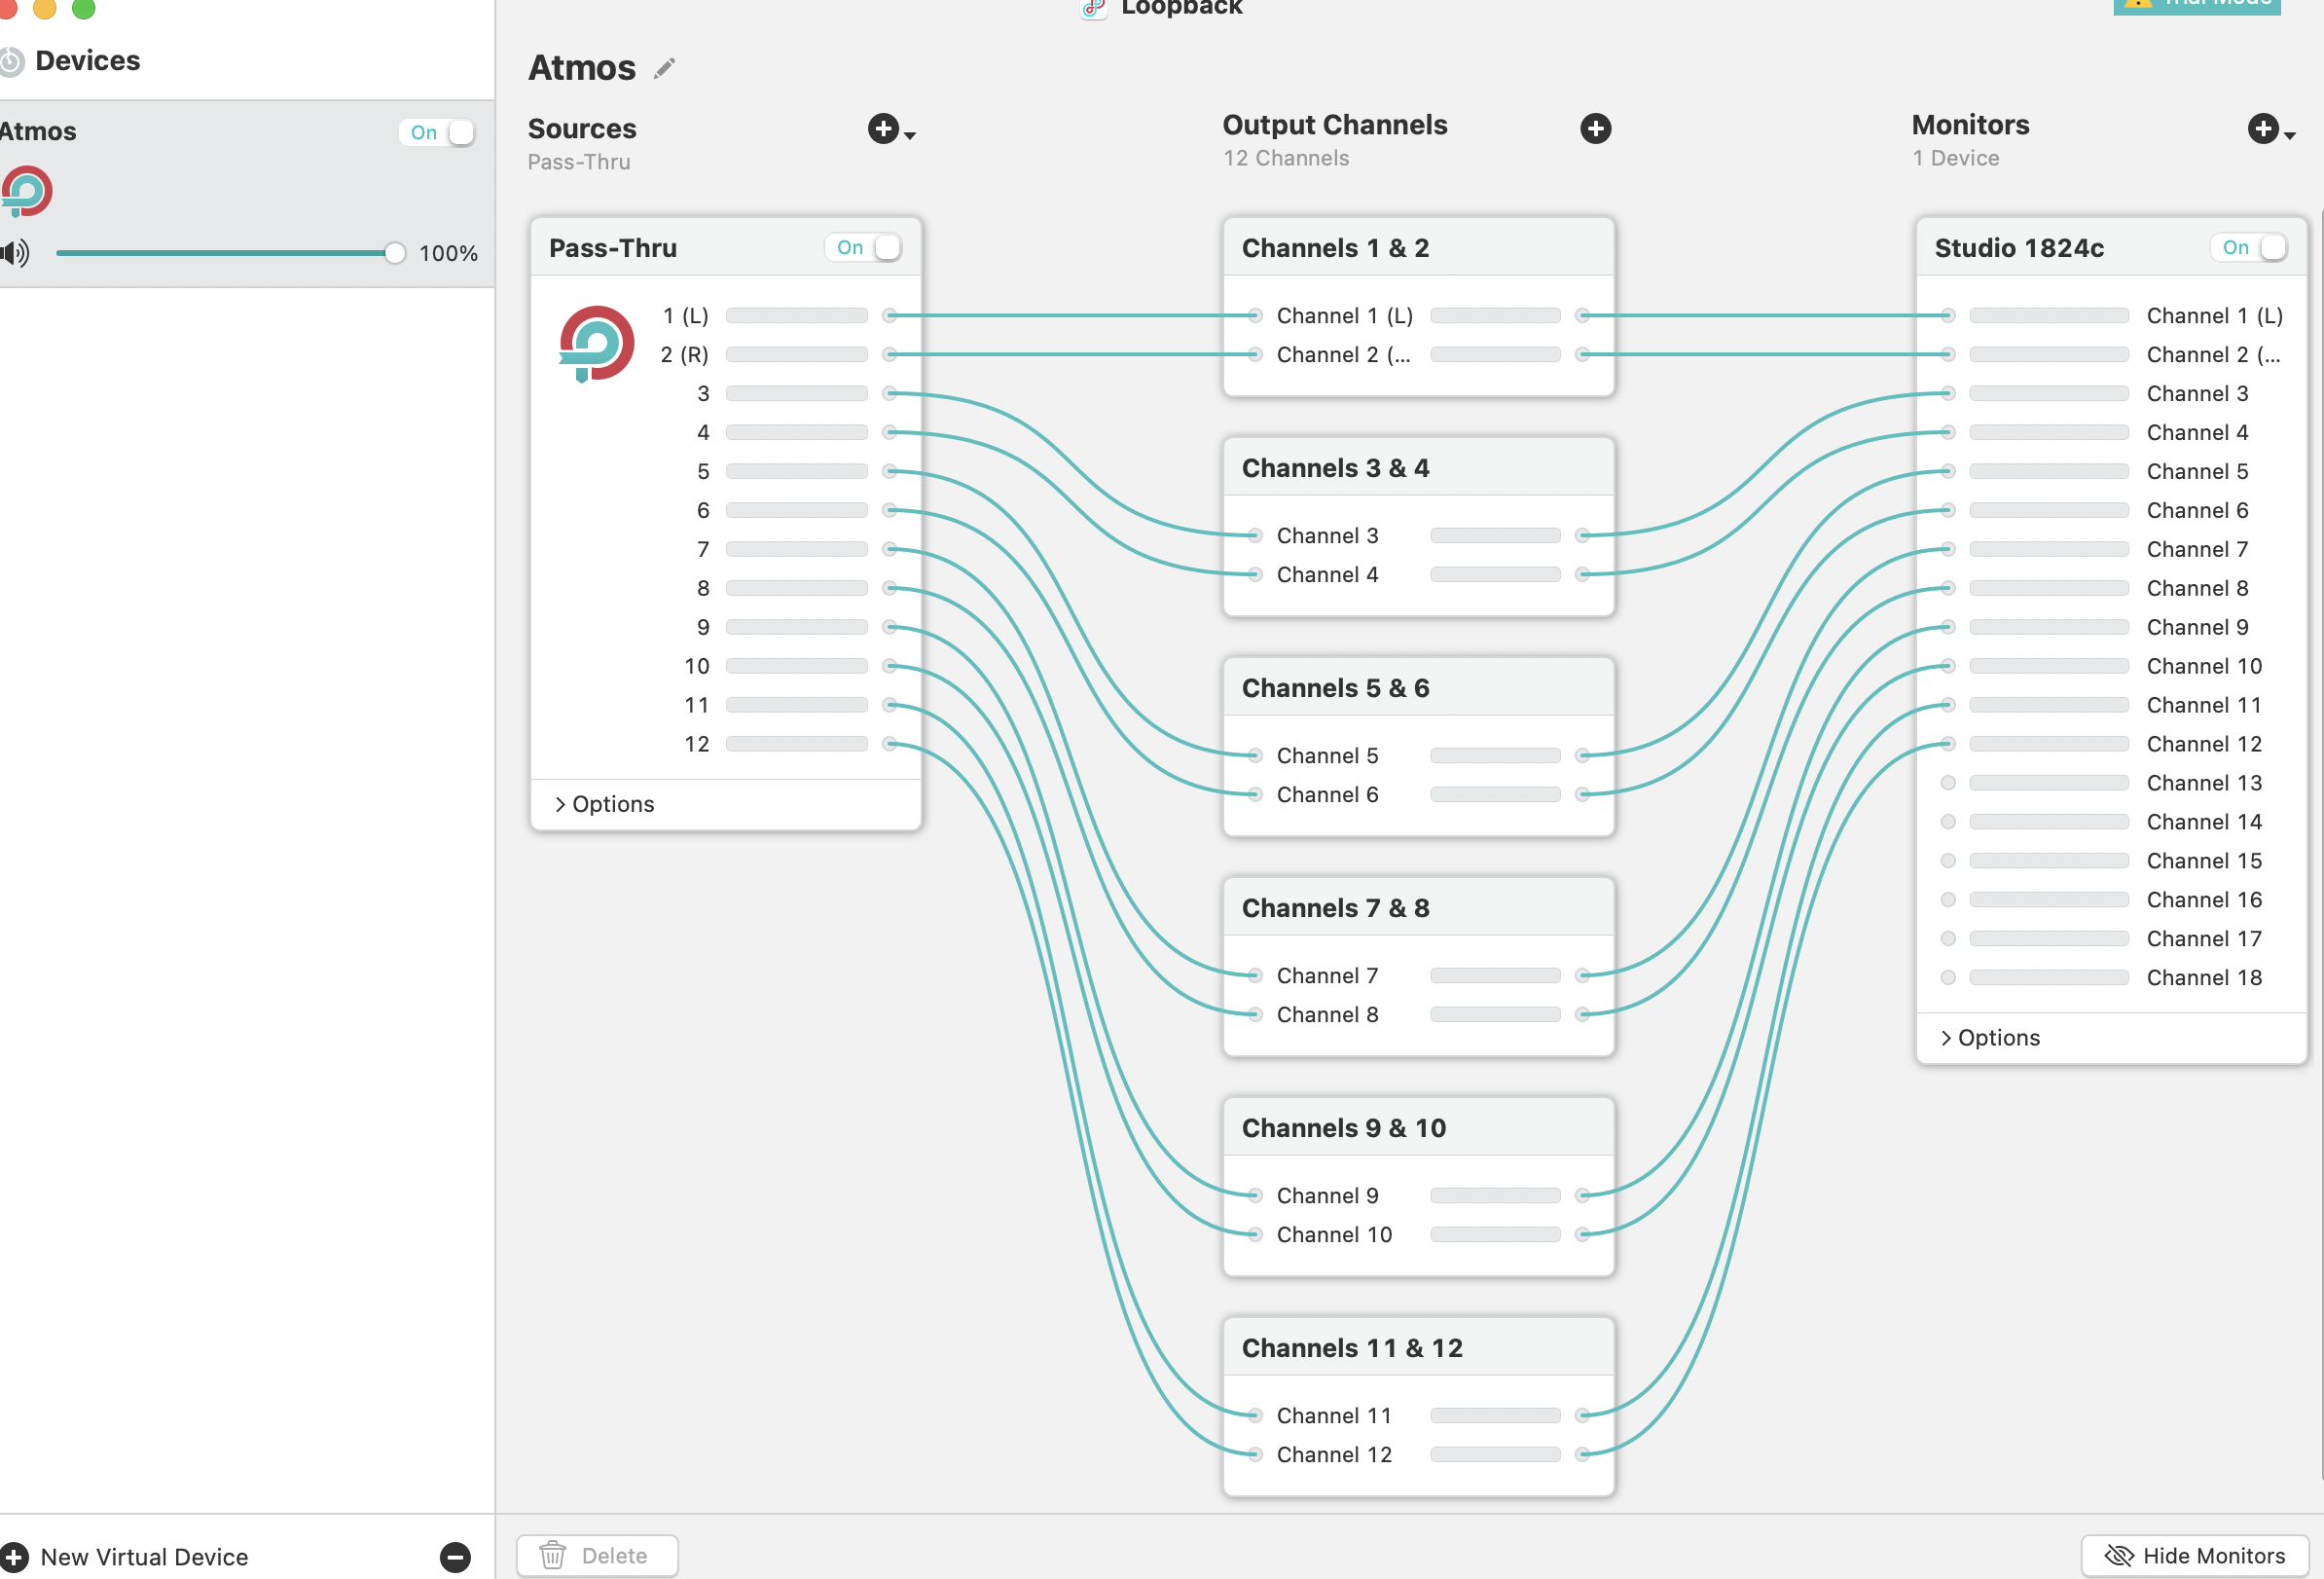Click the pencil icon to rename Atmos
The height and width of the screenshot is (1579, 2324).
(x=665, y=68)
